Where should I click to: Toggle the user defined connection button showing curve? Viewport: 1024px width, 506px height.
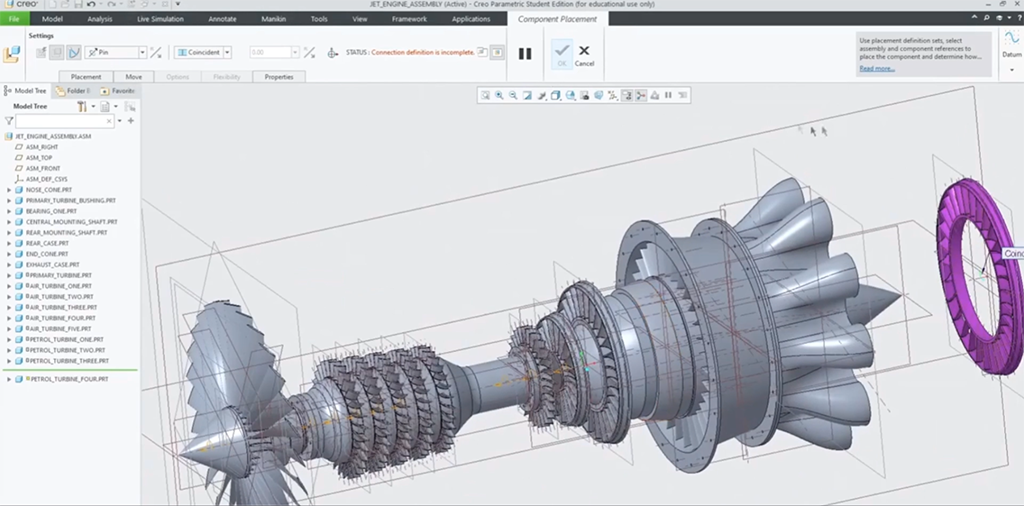[x=73, y=53]
